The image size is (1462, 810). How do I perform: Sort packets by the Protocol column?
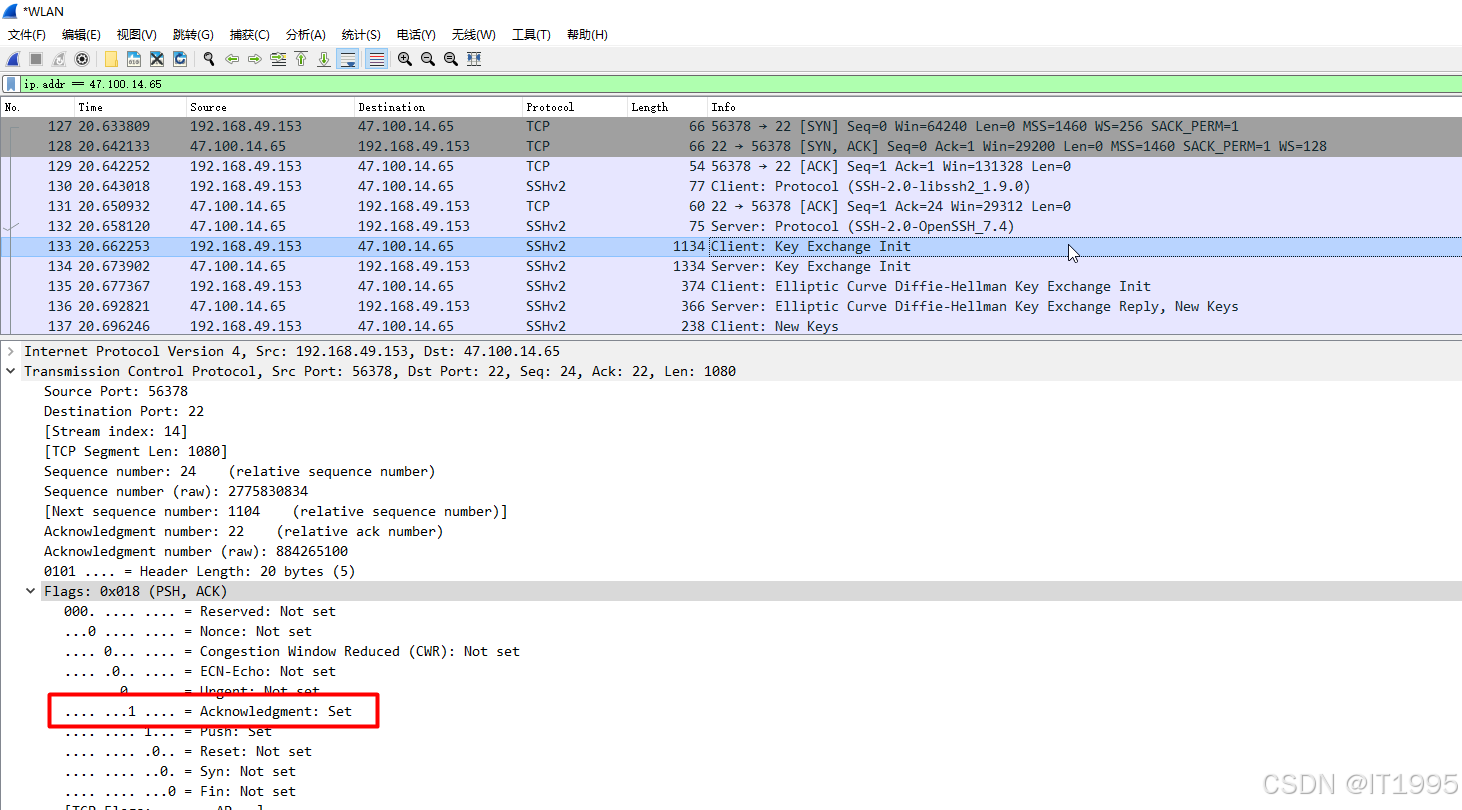pos(548,107)
